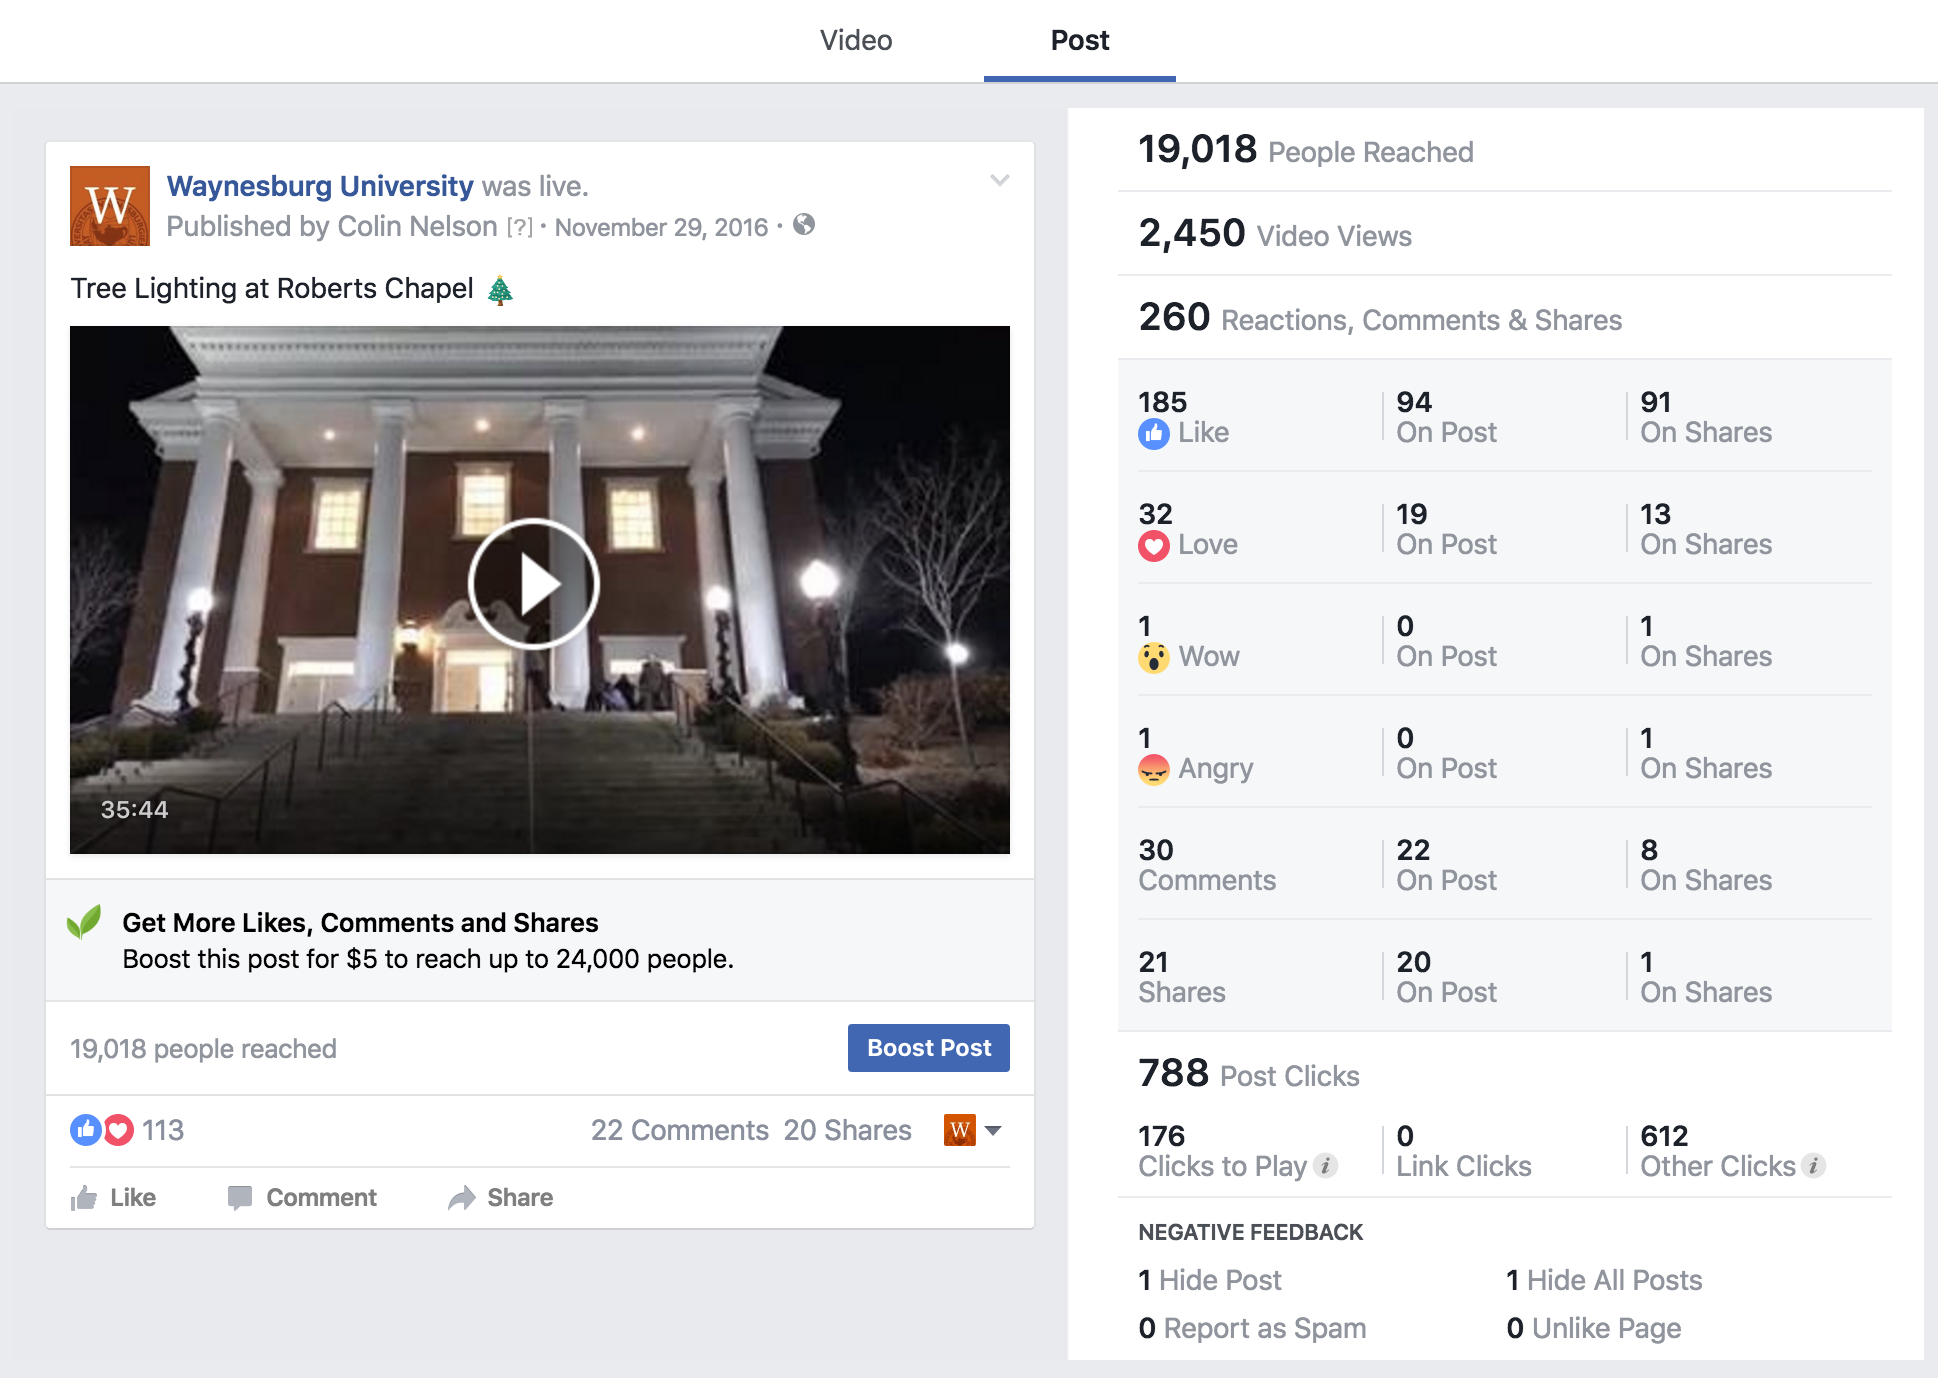
Task: Open the 22 Comments link
Action: 680,1130
